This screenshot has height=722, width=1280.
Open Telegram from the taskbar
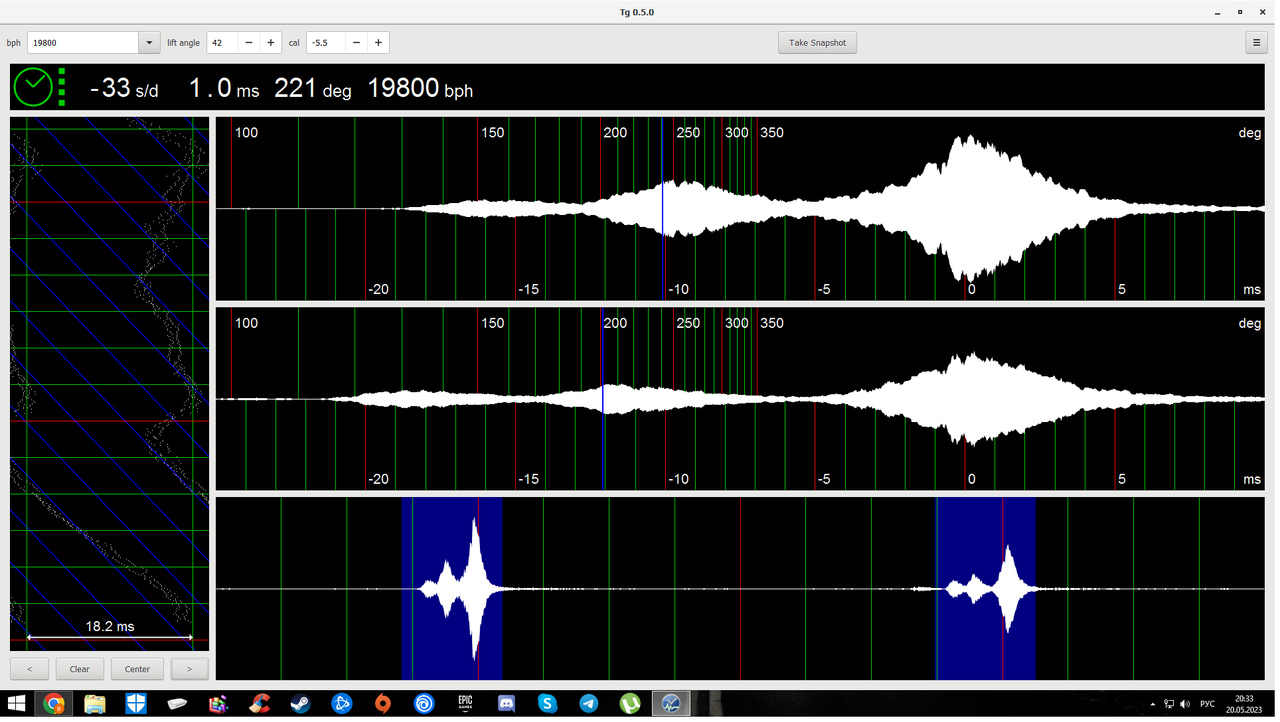[x=589, y=704]
